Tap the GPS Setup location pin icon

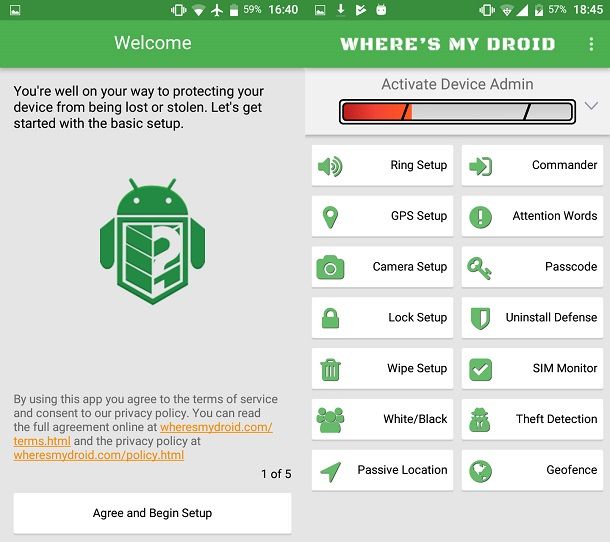[x=330, y=217]
